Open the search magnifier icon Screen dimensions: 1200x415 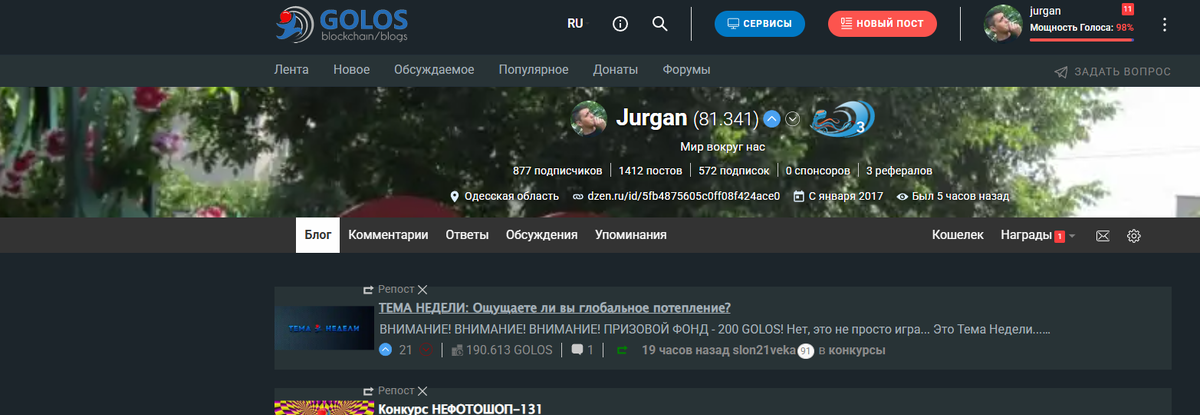[x=660, y=24]
